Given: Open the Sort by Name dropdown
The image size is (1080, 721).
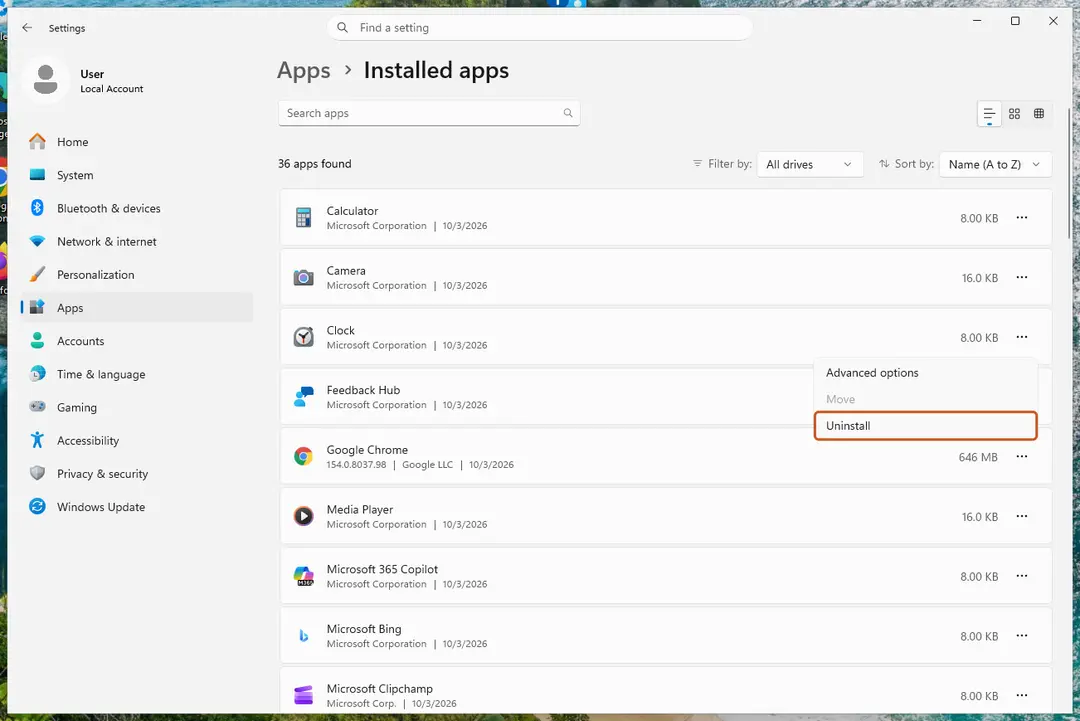Looking at the screenshot, I should (x=995, y=165).
